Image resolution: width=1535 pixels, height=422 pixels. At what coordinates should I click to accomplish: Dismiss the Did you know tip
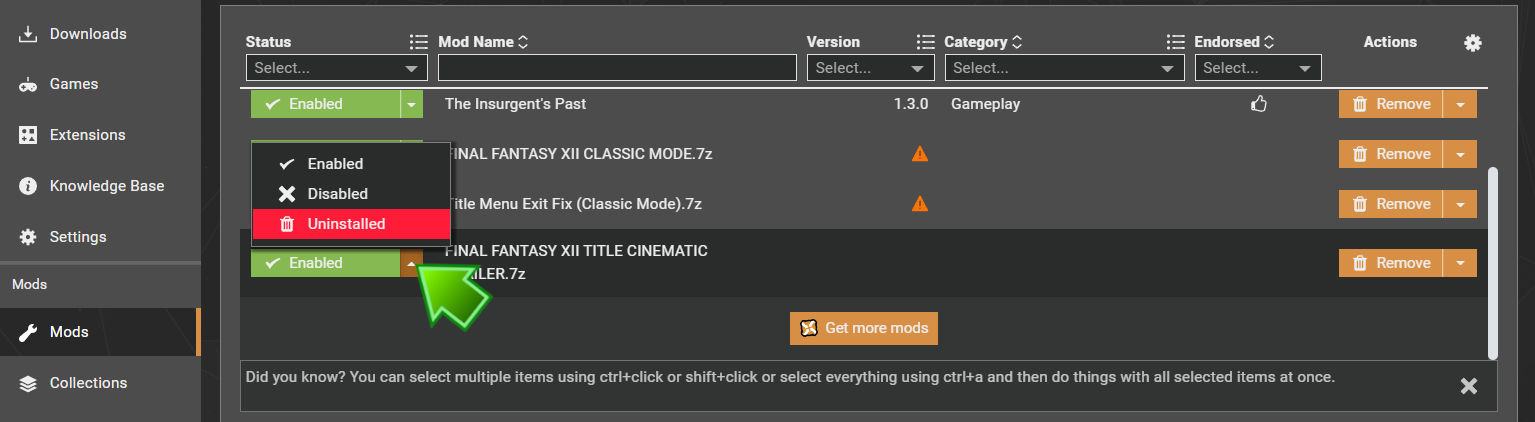click(x=1468, y=386)
